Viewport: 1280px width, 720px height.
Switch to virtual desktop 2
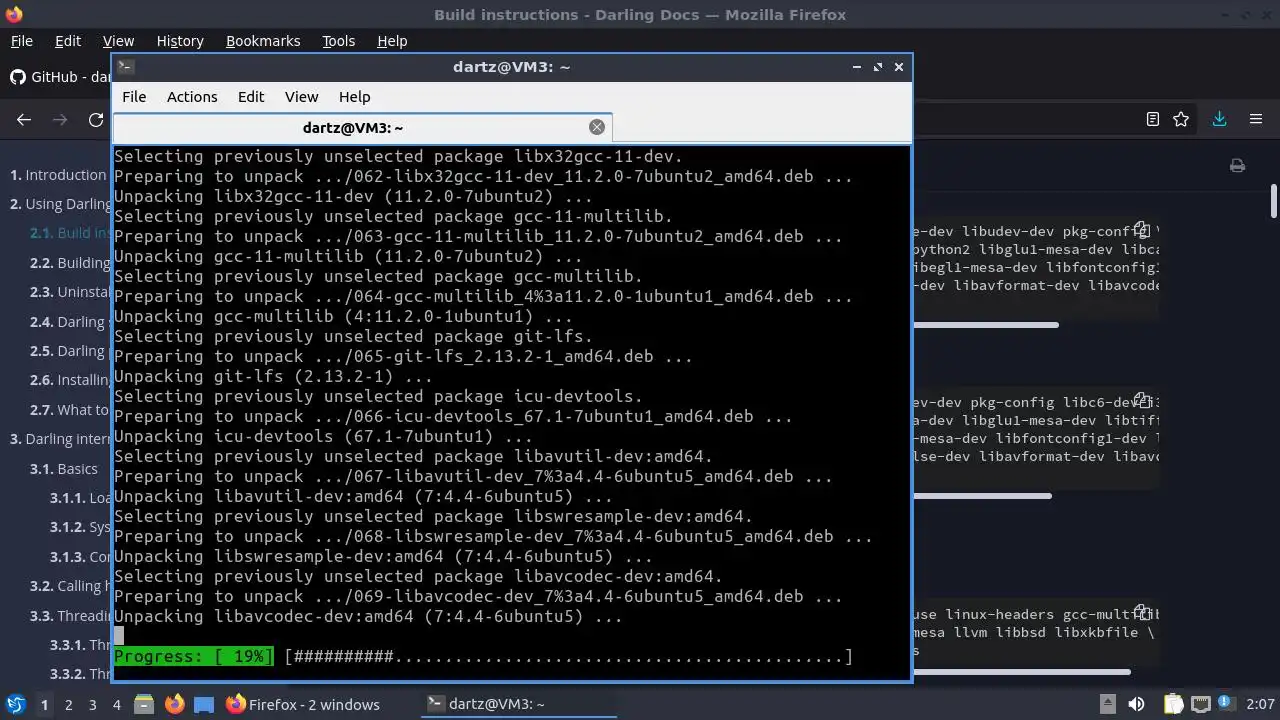[68, 704]
